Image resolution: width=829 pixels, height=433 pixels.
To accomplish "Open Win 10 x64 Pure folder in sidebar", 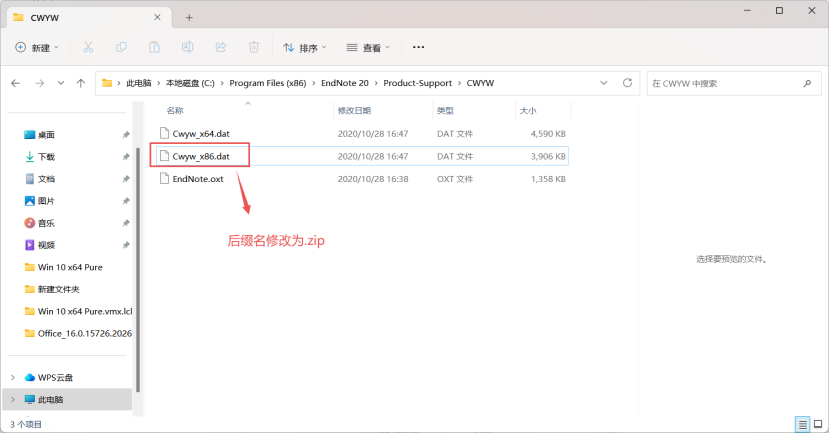I will 70,267.
